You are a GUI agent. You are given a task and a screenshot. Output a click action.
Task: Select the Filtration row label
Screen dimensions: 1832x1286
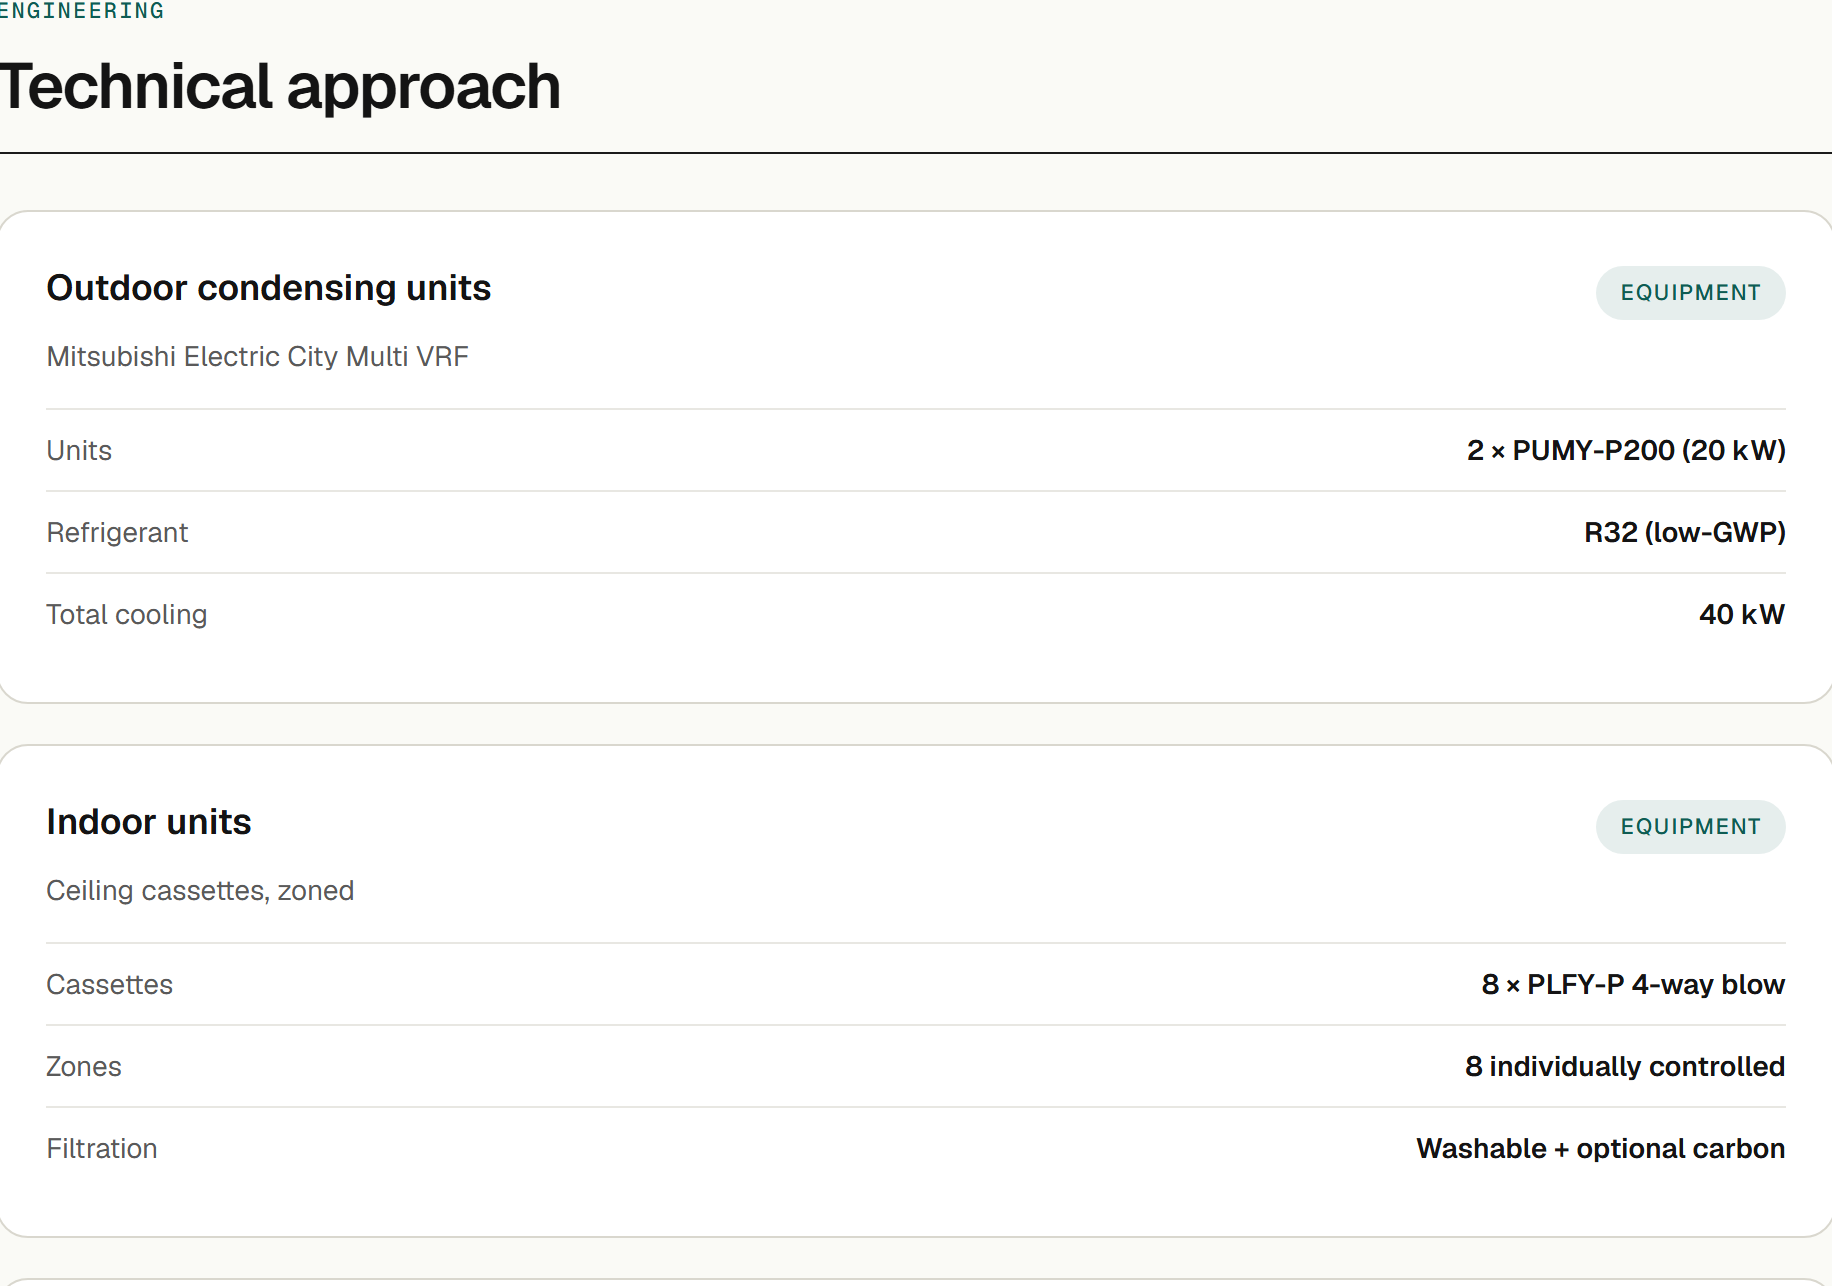(102, 1149)
